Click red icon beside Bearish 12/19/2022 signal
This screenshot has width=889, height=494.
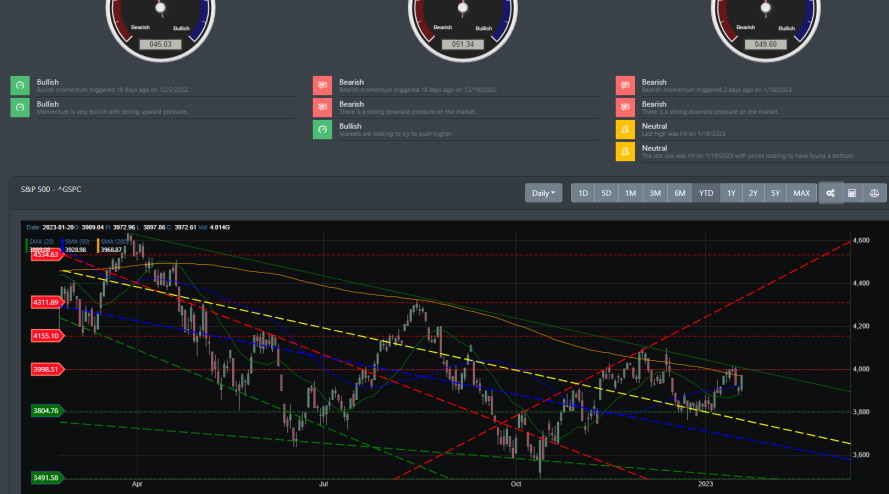[322, 85]
